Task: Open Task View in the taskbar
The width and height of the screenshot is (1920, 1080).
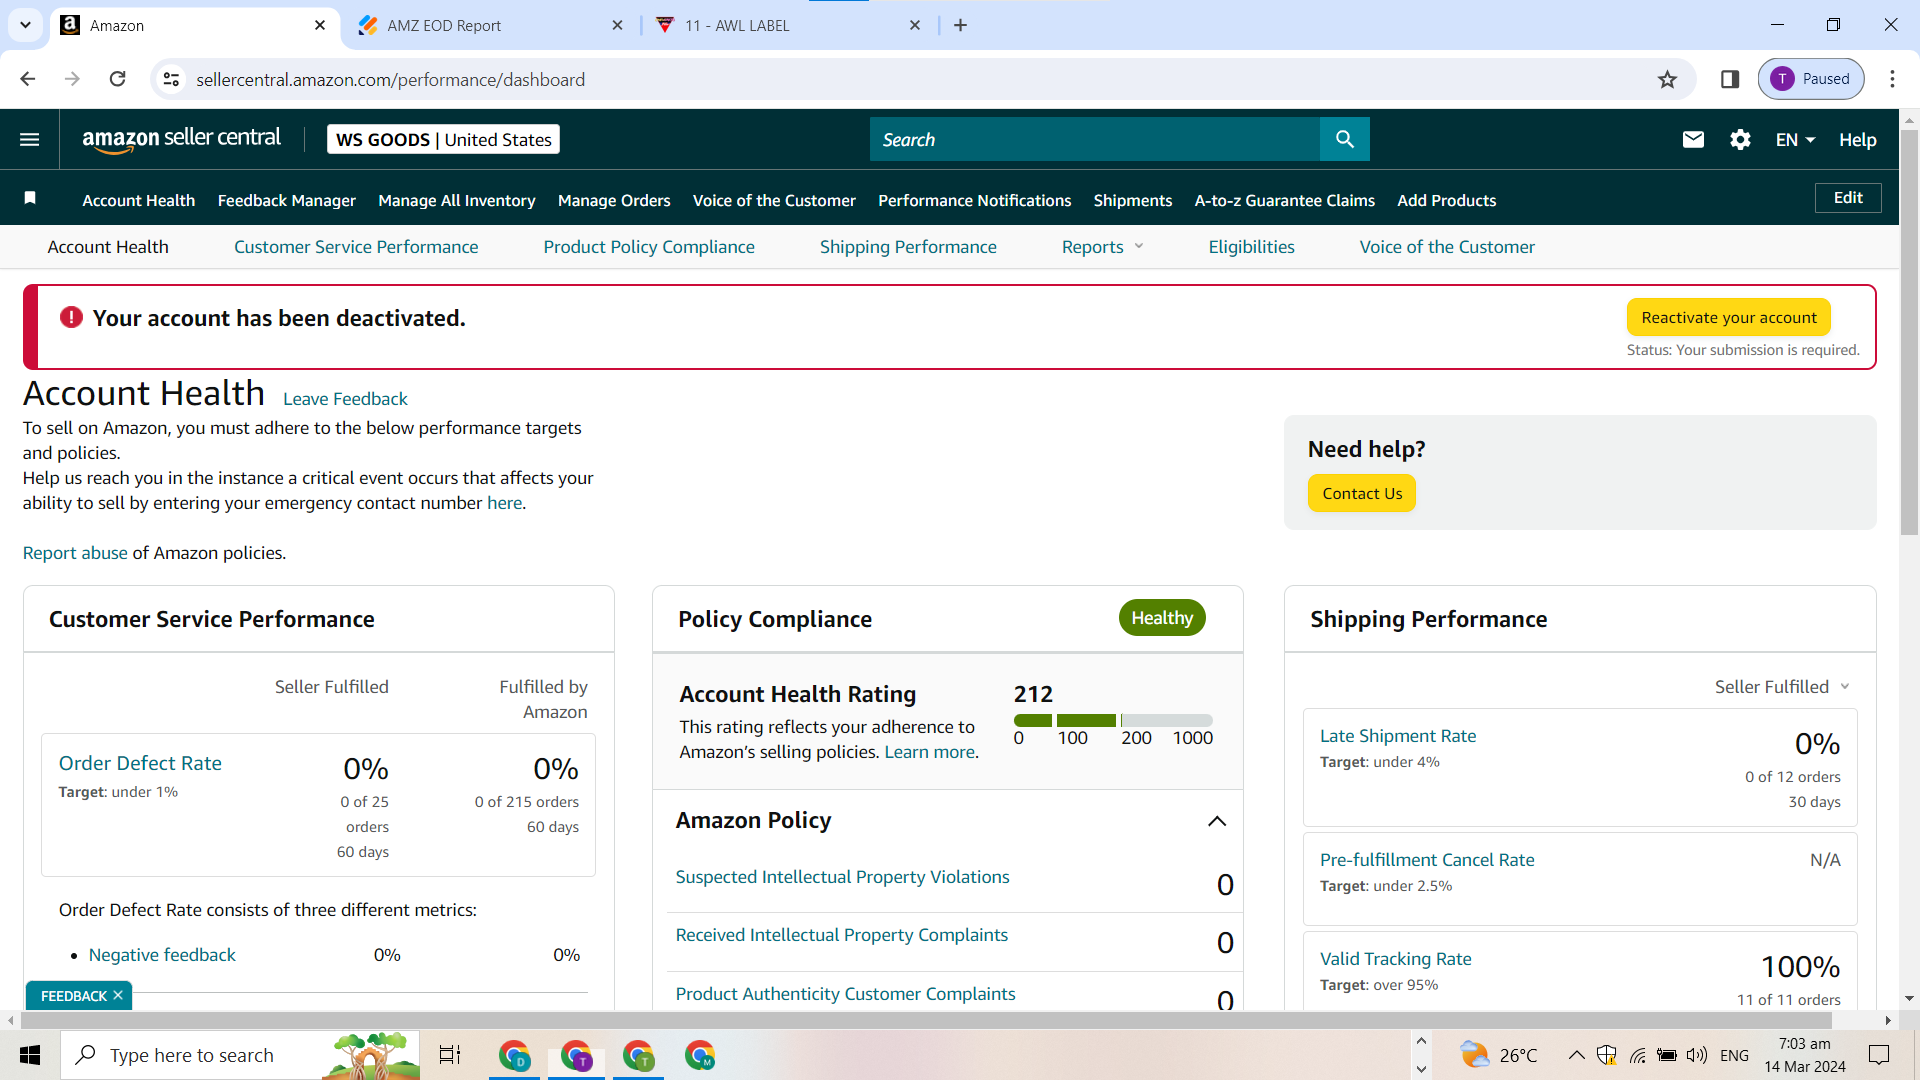Action: pos(450,1055)
